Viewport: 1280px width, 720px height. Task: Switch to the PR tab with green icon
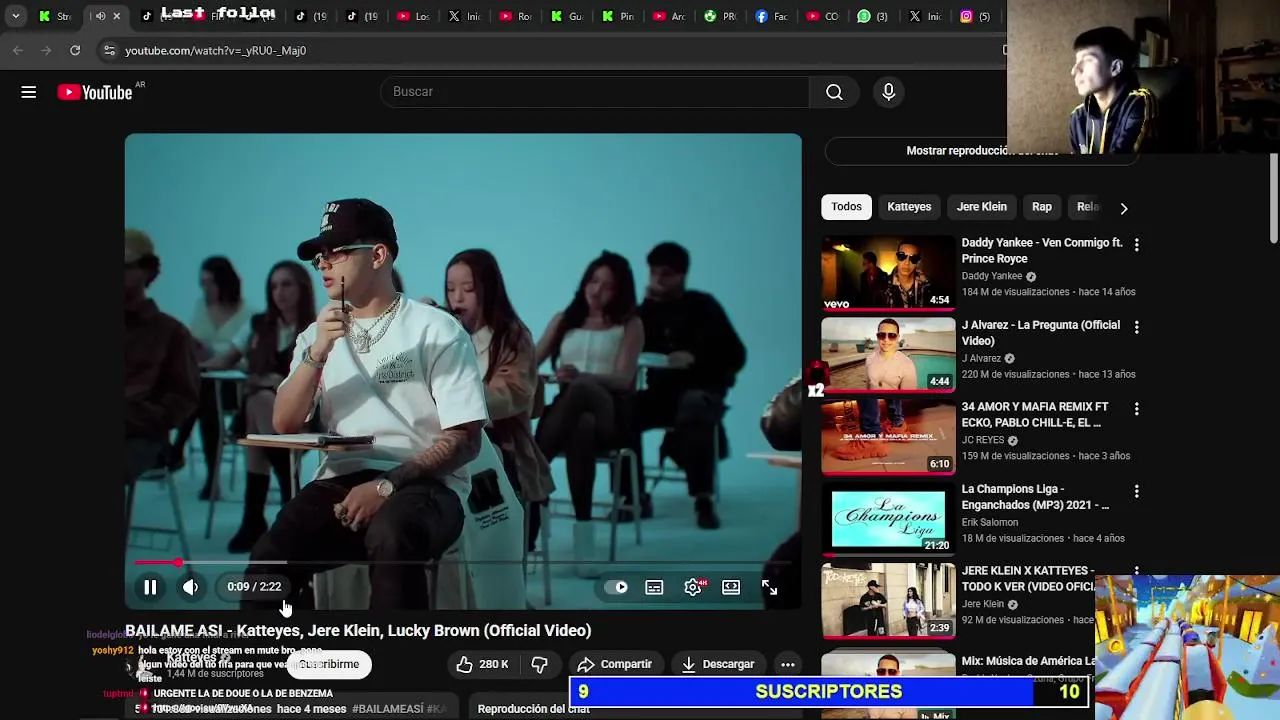pos(720,16)
